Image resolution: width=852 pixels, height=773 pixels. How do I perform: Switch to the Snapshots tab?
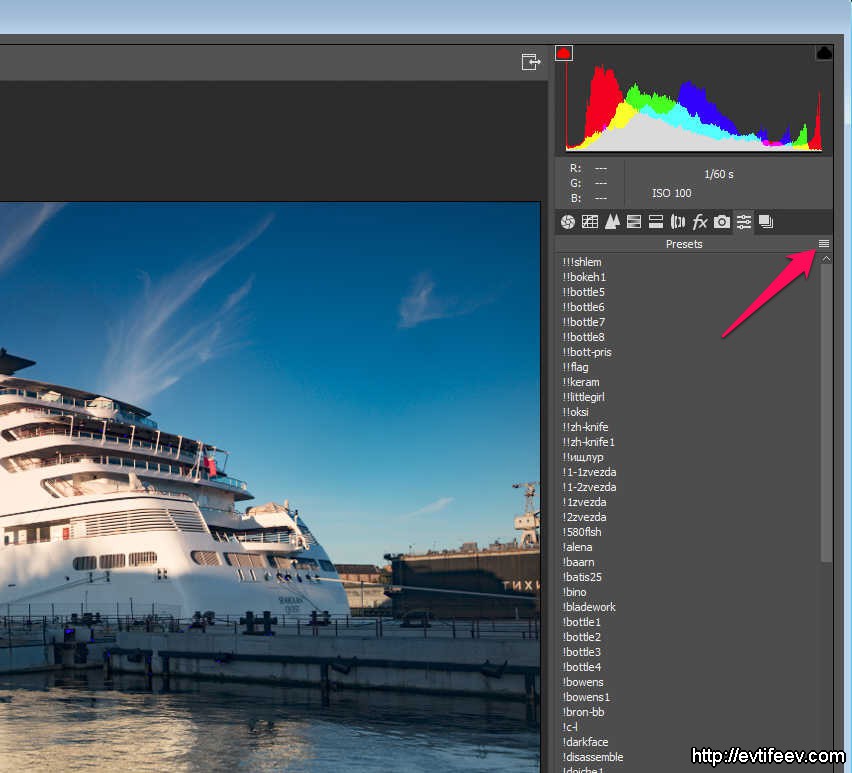pyautogui.click(x=766, y=222)
